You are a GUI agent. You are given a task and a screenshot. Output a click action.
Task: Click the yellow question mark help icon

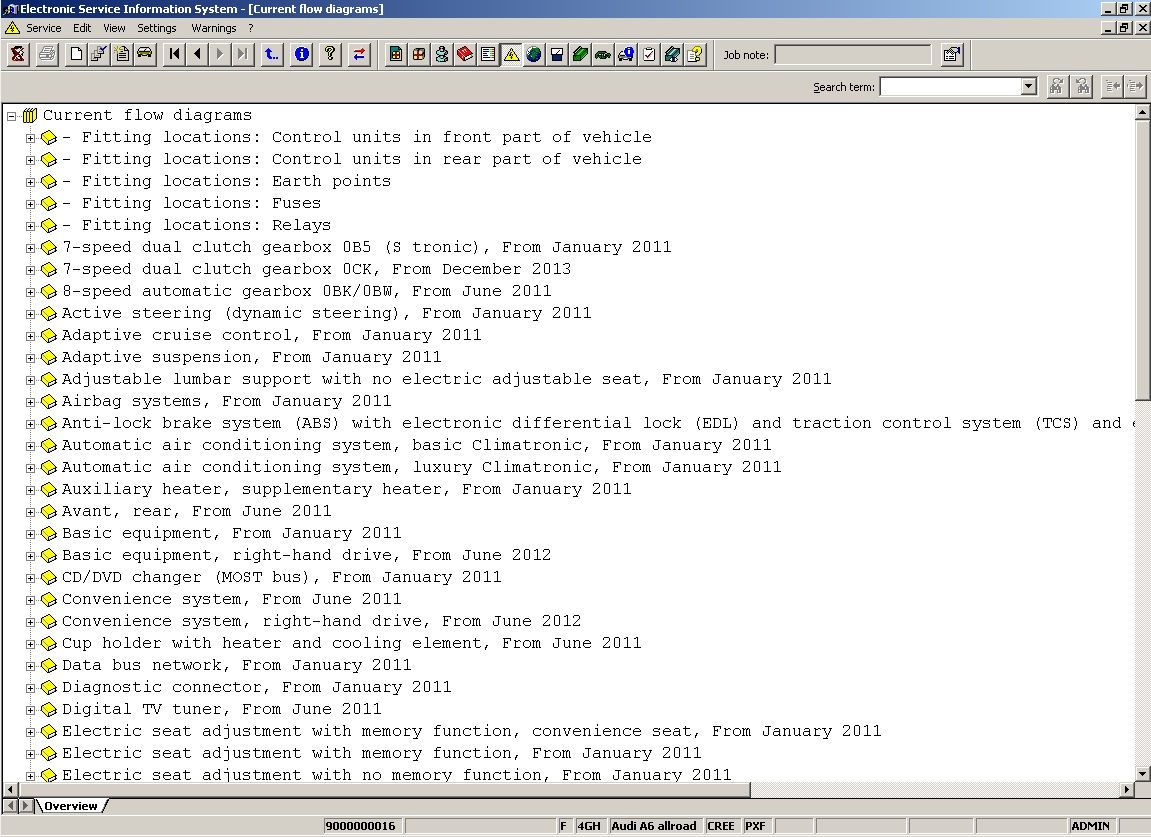(330, 54)
